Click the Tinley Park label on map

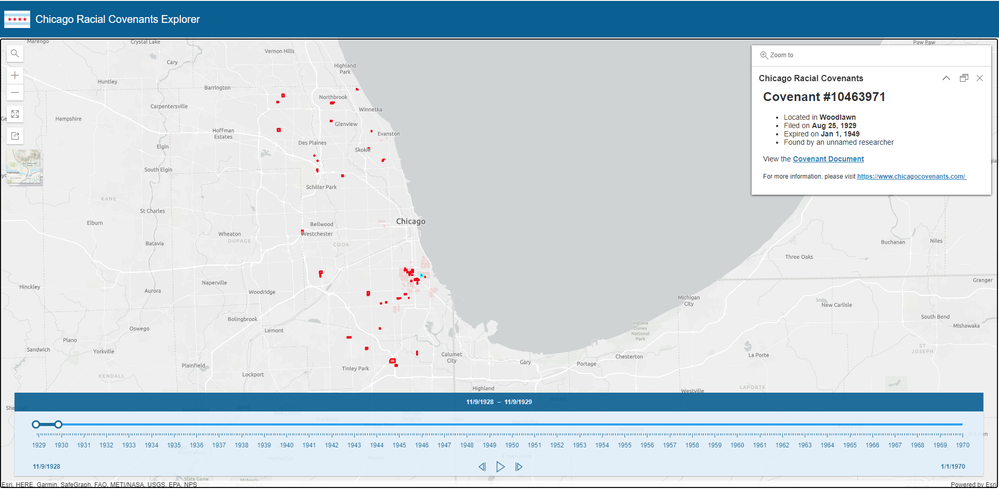pyautogui.click(x=356, y=369)
